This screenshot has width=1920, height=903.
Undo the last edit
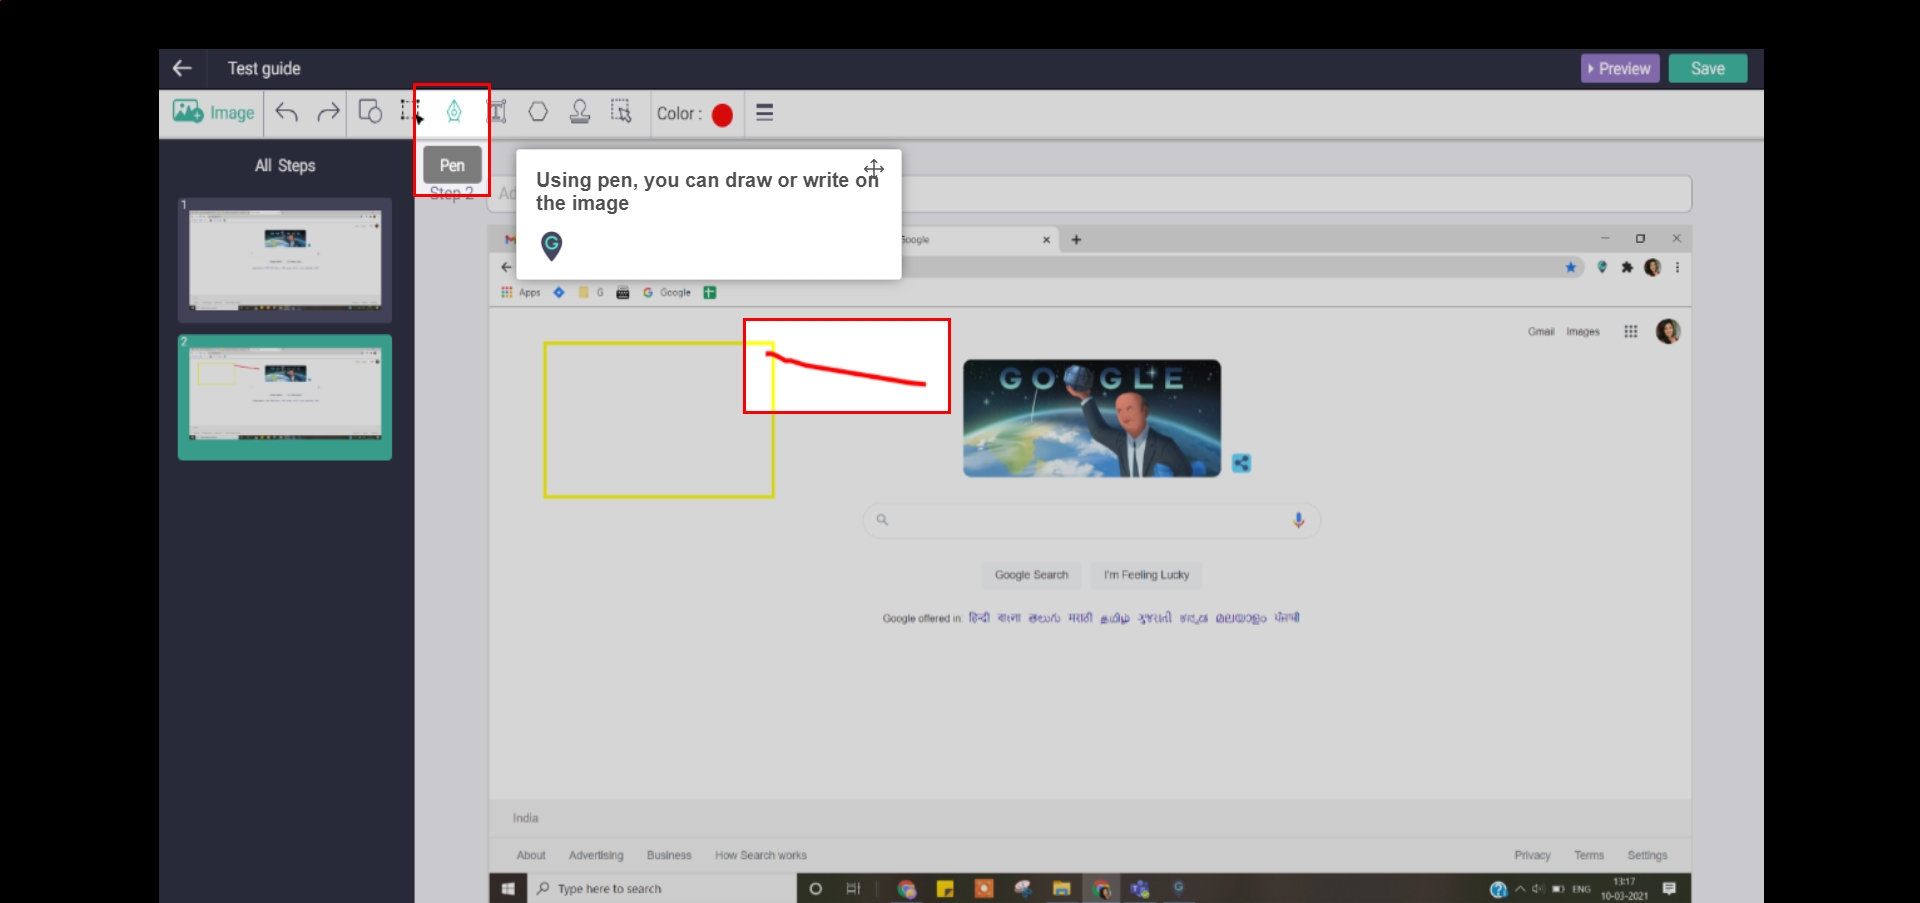287,112
